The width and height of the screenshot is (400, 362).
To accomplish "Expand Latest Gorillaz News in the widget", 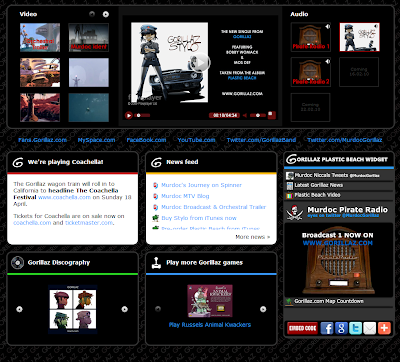I will click(x=339, y=185).
